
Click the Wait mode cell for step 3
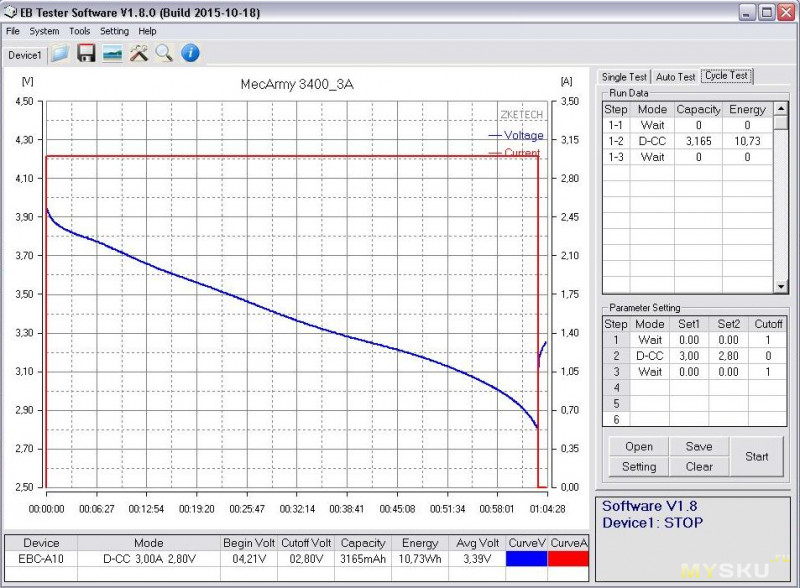pos(649,372)
